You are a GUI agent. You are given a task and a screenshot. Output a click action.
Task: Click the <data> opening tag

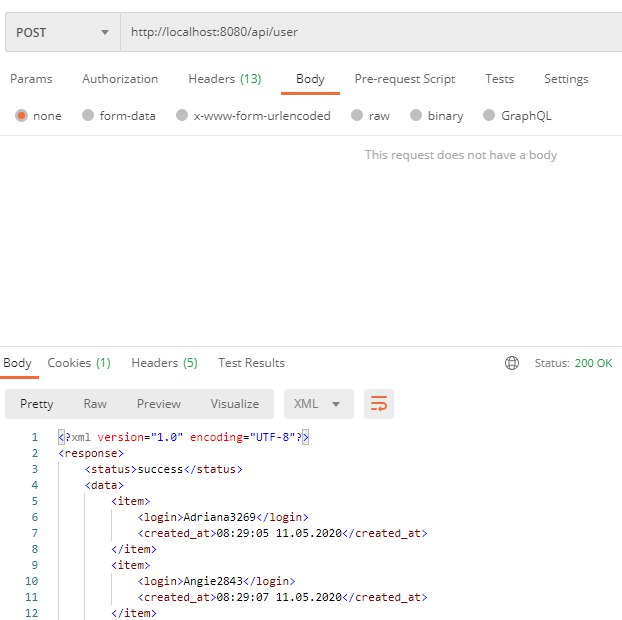104,485
